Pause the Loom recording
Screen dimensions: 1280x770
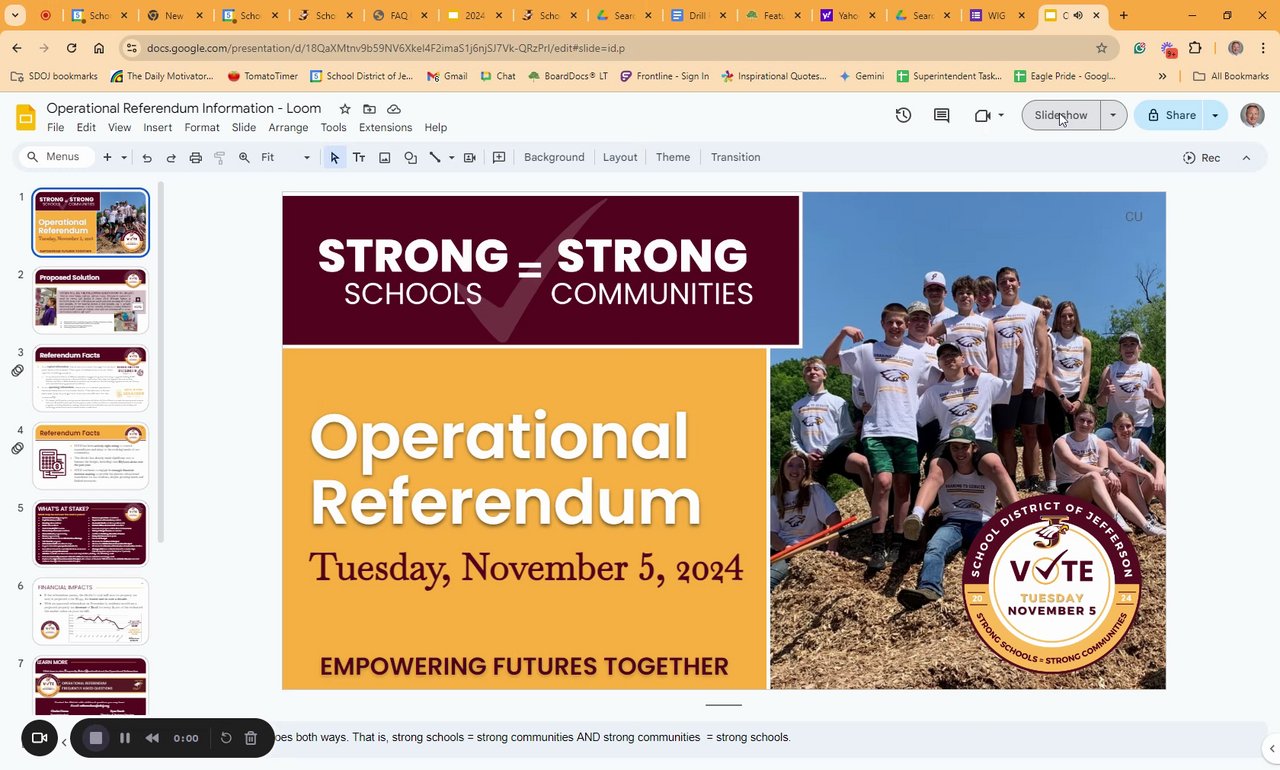point(125,738)
